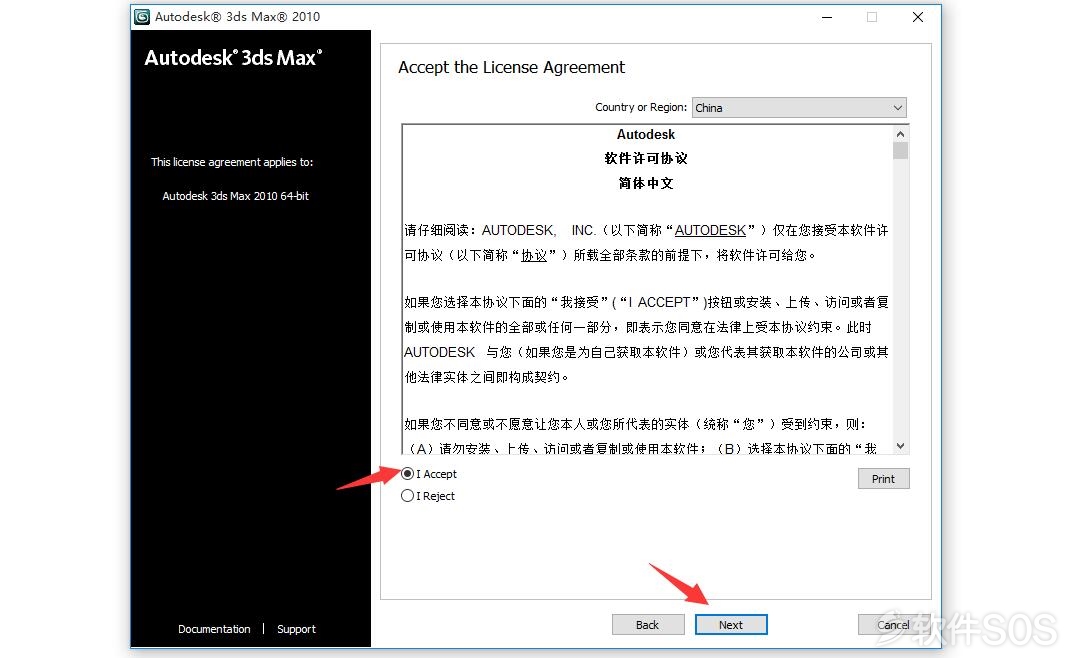The height and width of the screenshot is (658, 1073).
Task: Click the 'Accept the License Agreement' heading
Action: 511,67
